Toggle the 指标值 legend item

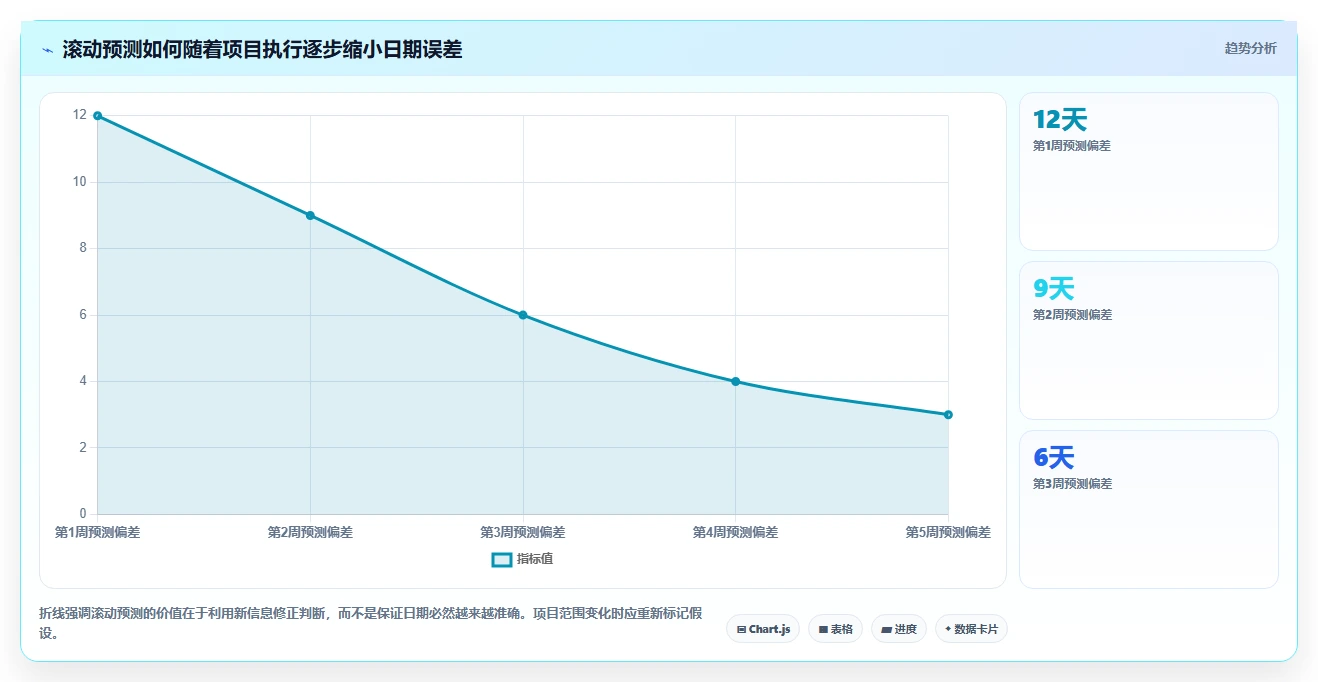point(522,559)
